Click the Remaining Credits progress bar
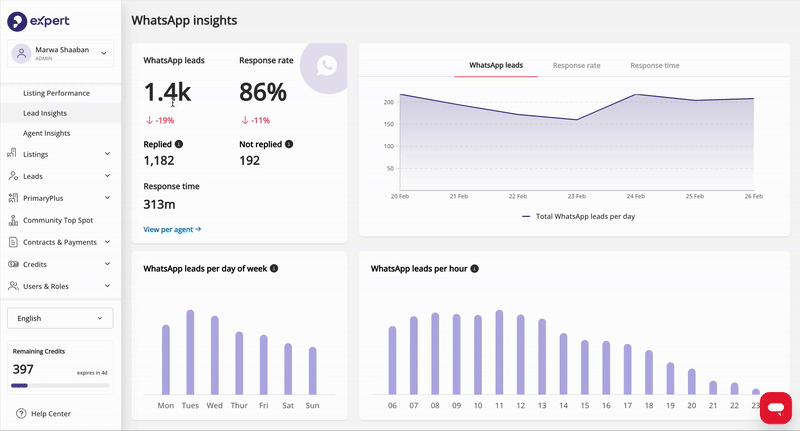Screen dimensions: 800x431 coord(60,386)
